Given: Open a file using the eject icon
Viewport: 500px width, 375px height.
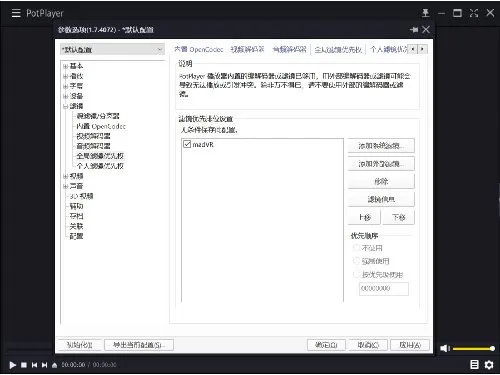Looking at the screenshot, I should 54,365.
